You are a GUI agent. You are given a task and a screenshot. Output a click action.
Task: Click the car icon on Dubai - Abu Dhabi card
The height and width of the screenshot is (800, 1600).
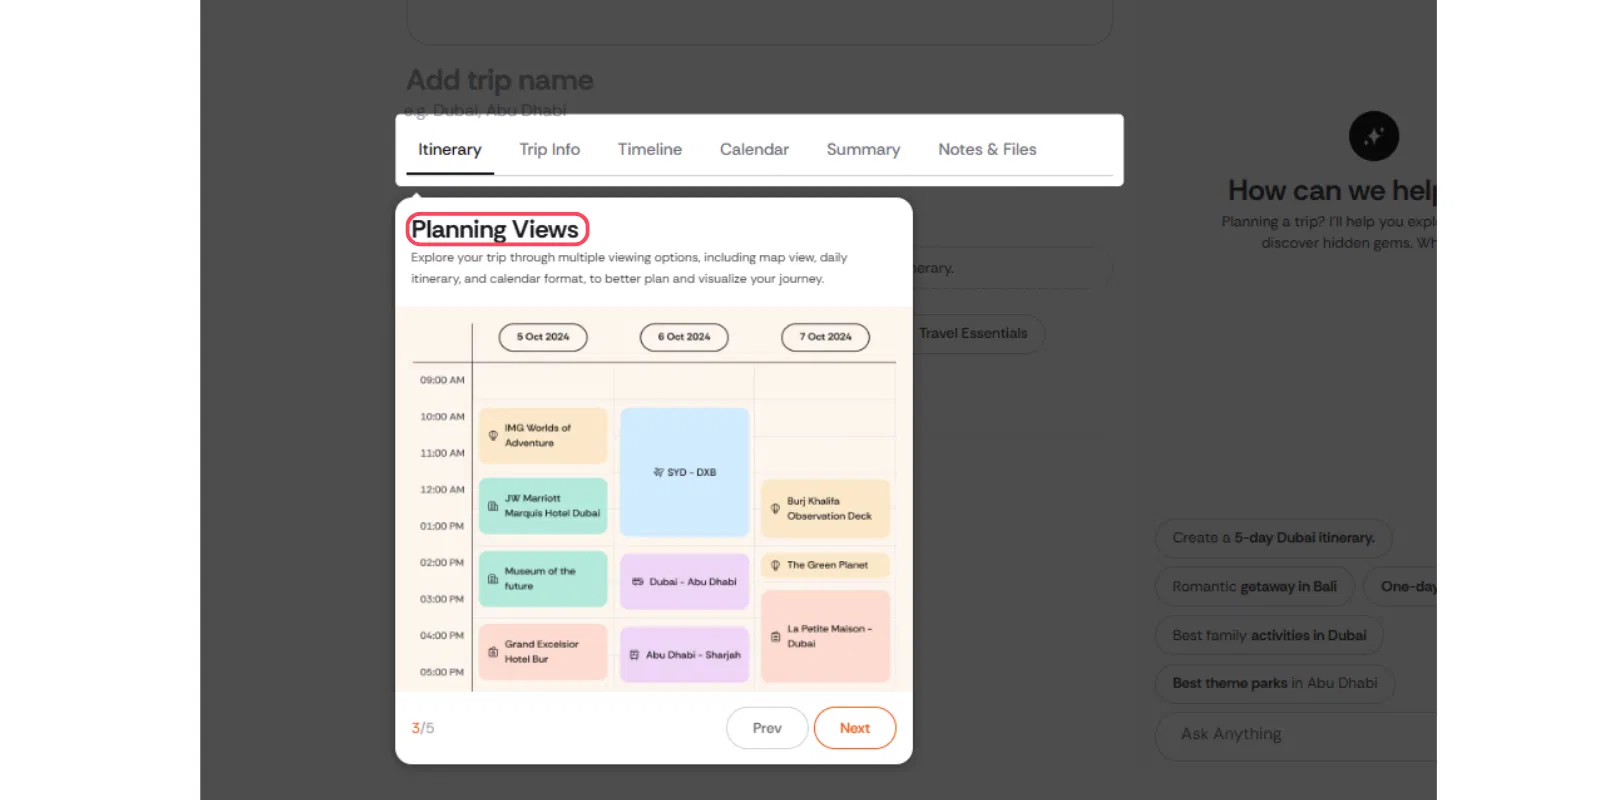tap(637, 582)
